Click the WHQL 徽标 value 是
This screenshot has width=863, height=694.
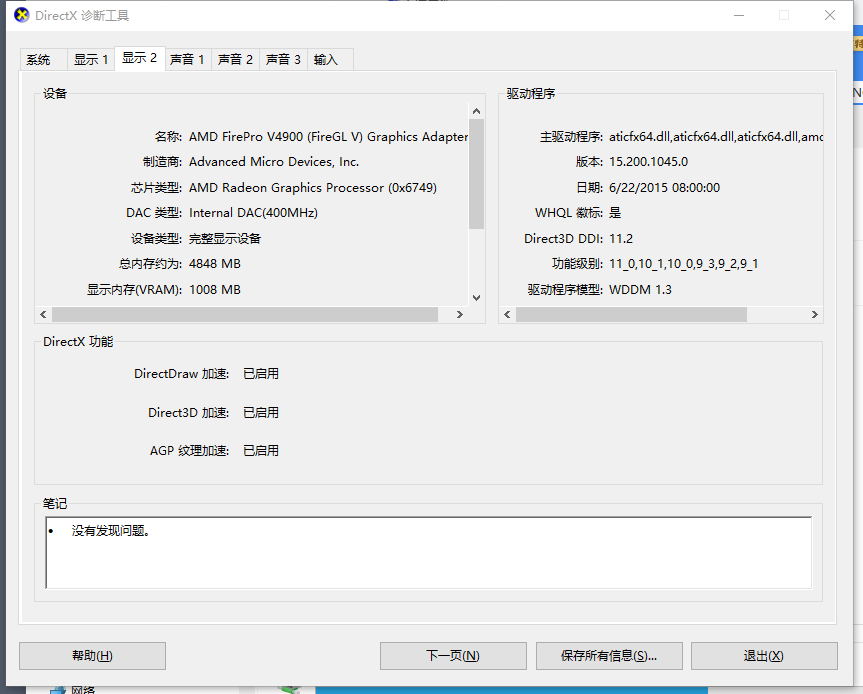tap(615, 213)
